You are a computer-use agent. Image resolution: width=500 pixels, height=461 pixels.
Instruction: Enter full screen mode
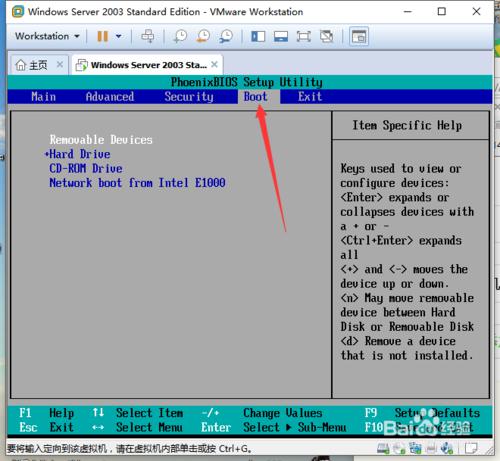tap(303, 36)
